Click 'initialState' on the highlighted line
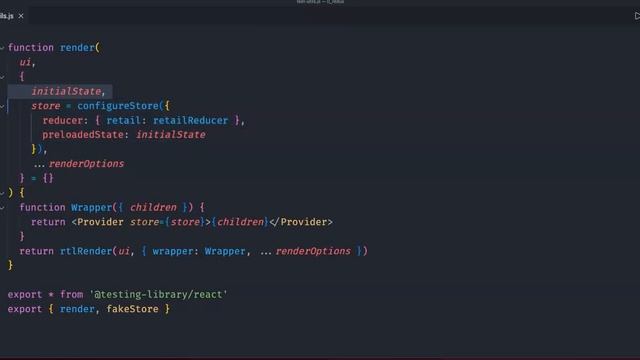The width and height of the screenshot is (640, 360). click(66, 91)
